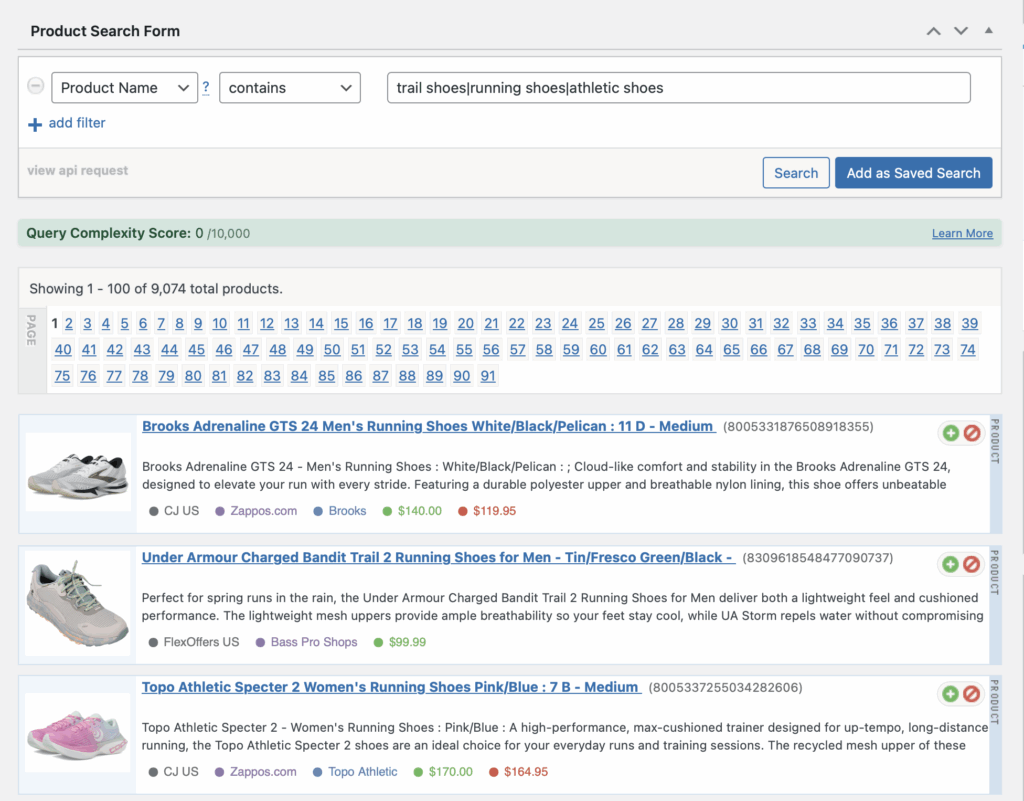Screen dimensions: 1024x801
Task: Collapse the Product Search Form panel
Action: coord(989,31)
